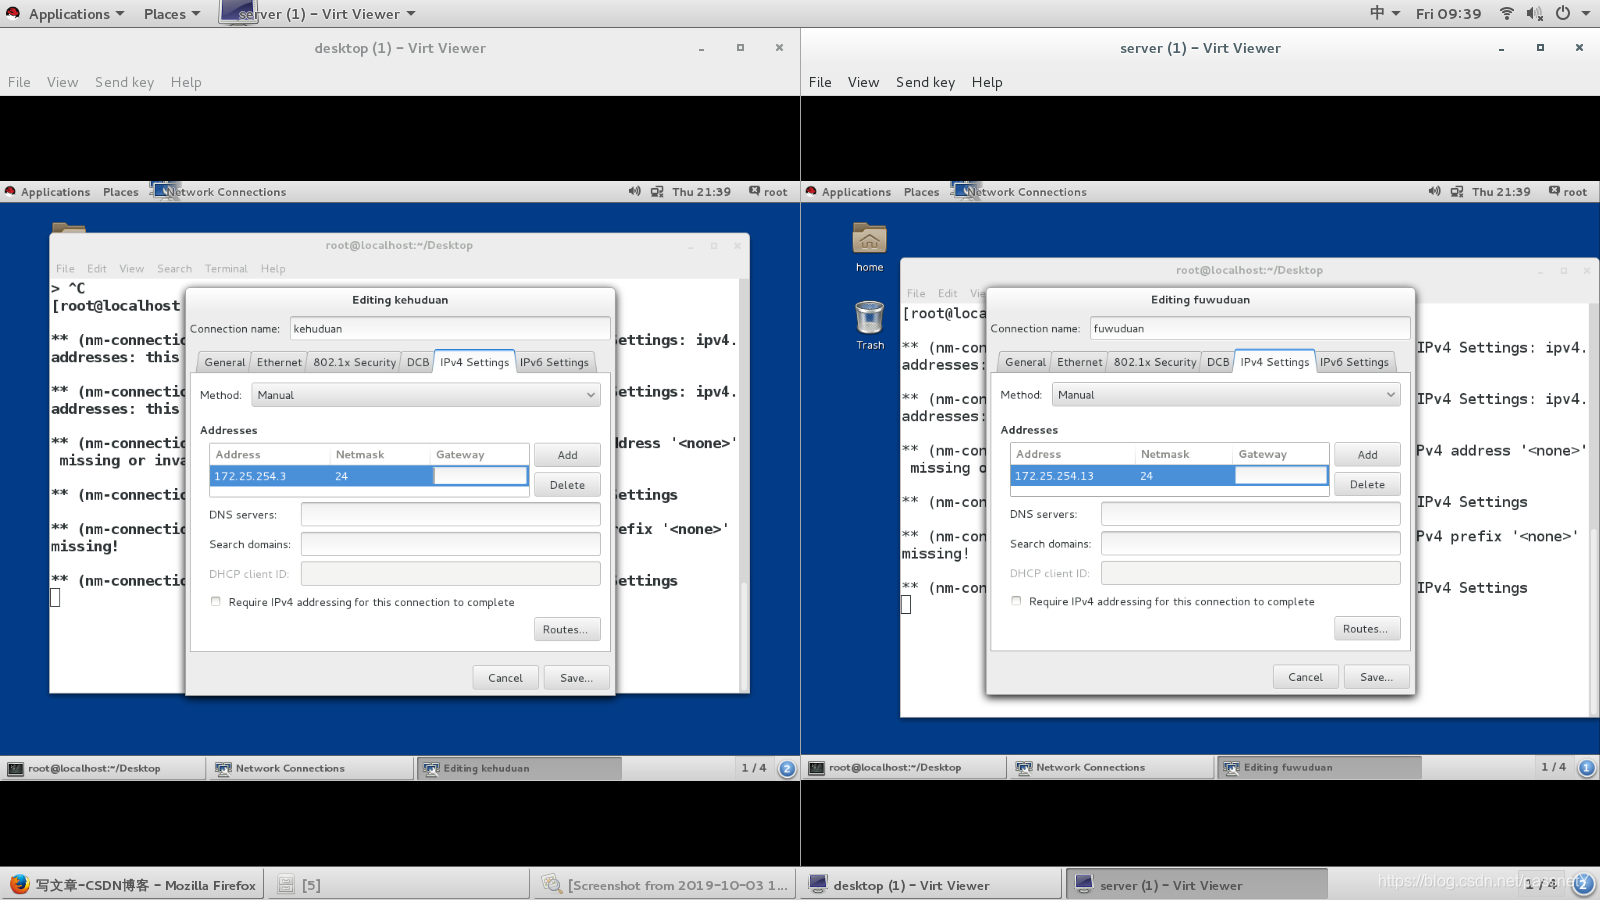This screenshot has height=900, width=1600.
Task: Click Add address button in Editing kehuduan
Action: (567, 455)
